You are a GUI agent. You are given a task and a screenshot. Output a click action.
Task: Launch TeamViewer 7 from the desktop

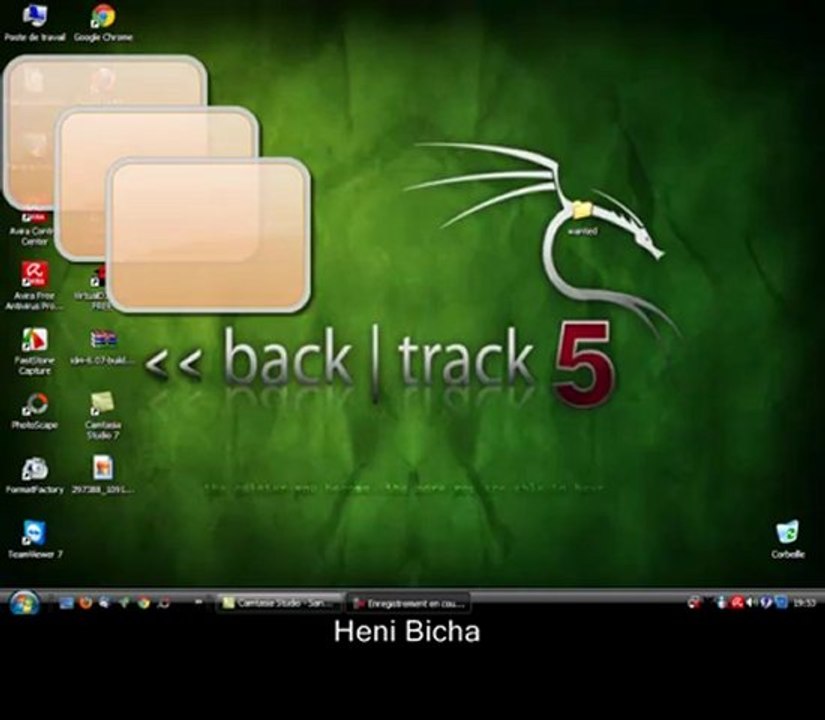click(x=35, y=539)
